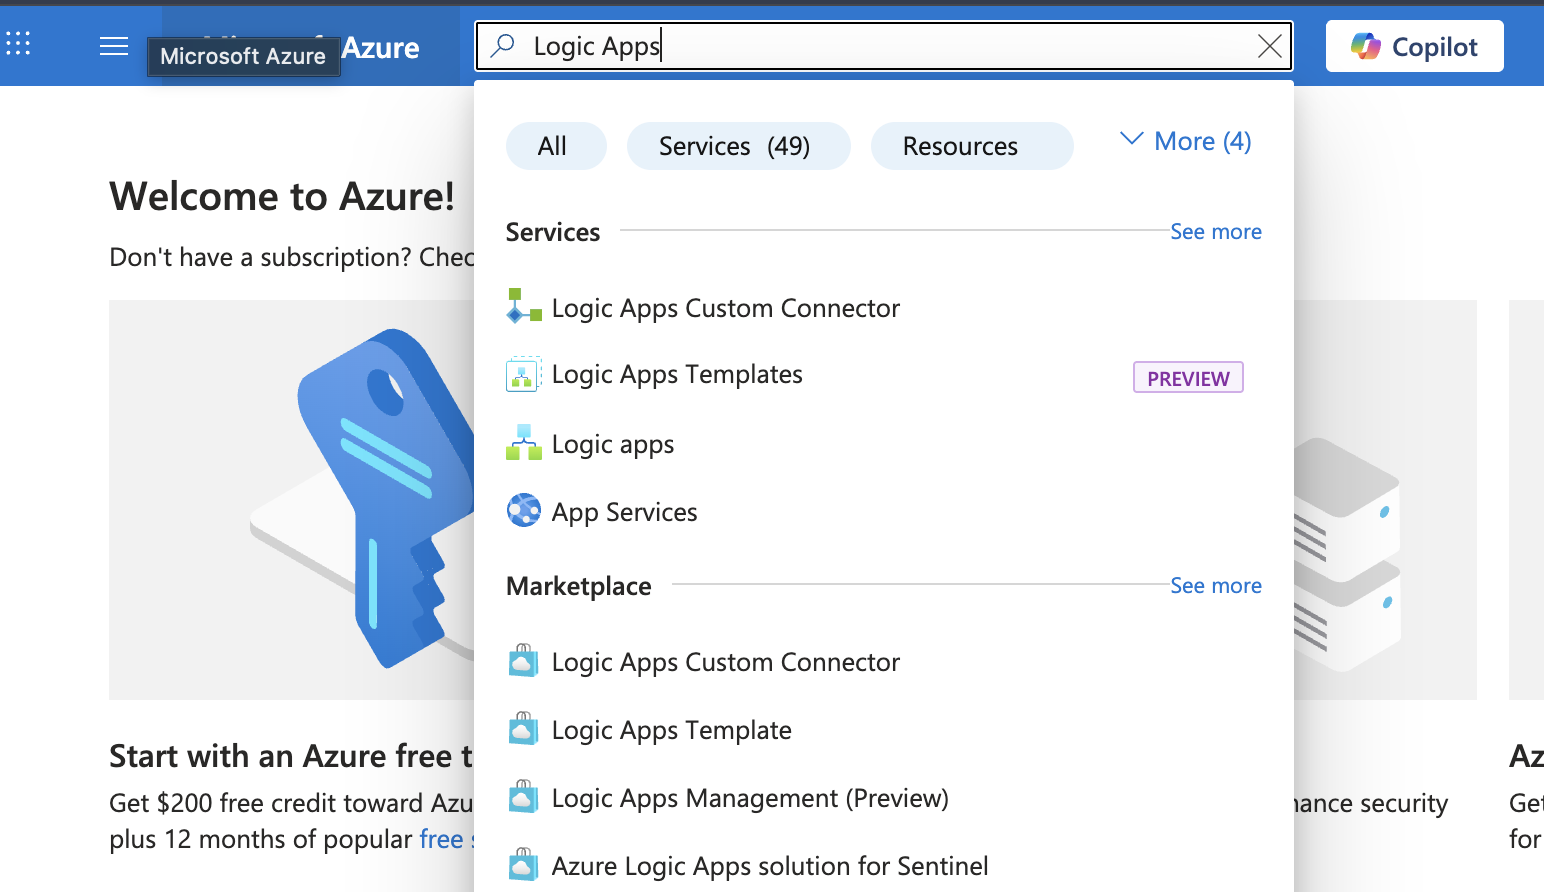This screenshot has width=1544, height=892.
Task: Click the Copilot button
Action: pos(1414,46)
